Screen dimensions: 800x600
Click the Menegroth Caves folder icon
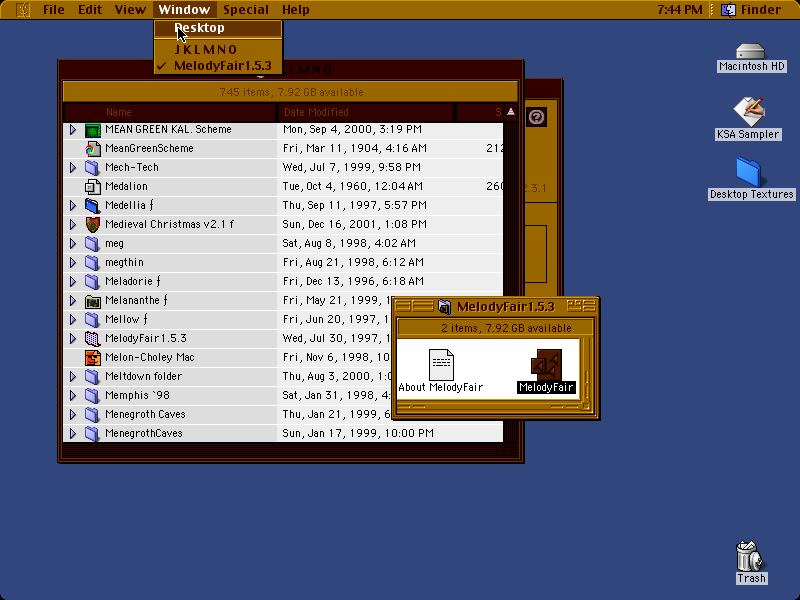tap(92, 415)
